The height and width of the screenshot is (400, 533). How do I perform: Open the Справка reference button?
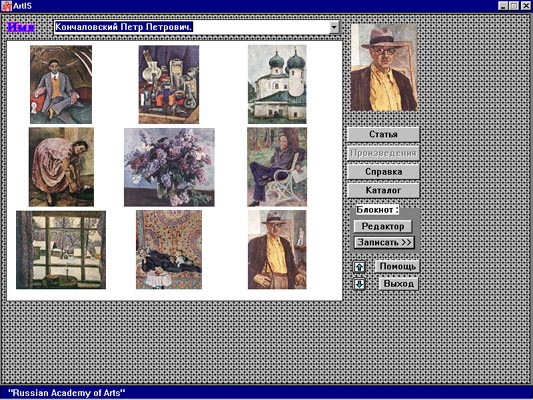[x=383, y=172]
